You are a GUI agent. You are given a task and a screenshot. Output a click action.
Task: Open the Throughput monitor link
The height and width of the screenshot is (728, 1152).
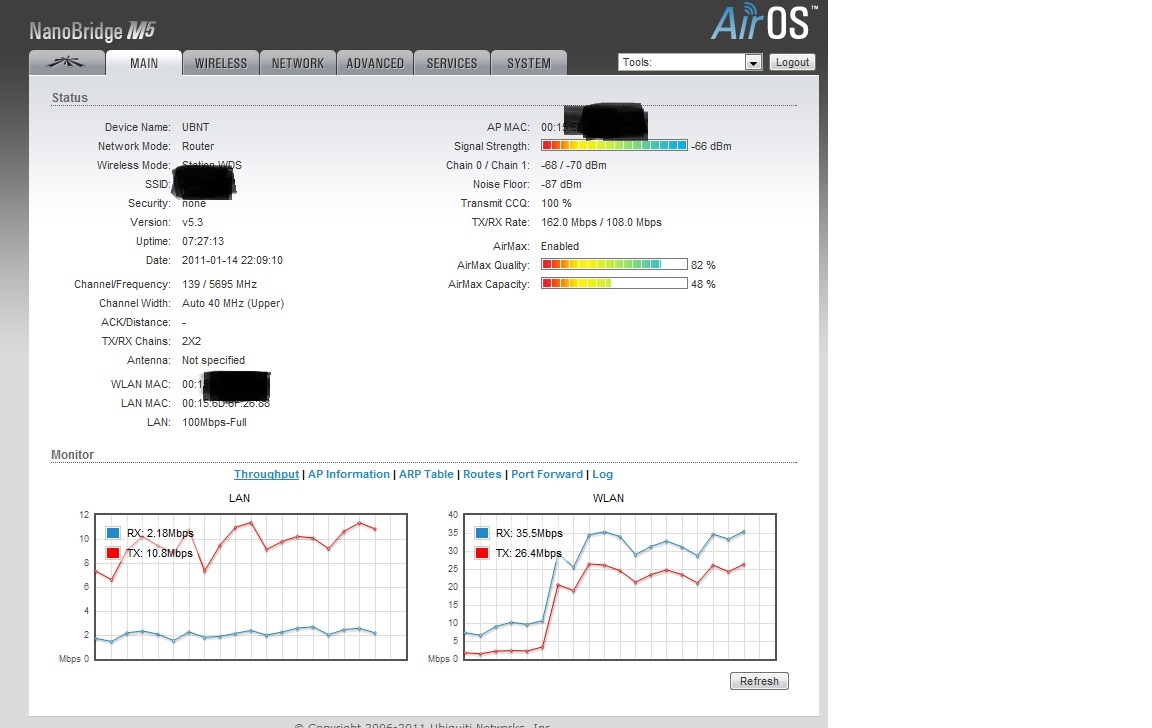coord(266,475)
